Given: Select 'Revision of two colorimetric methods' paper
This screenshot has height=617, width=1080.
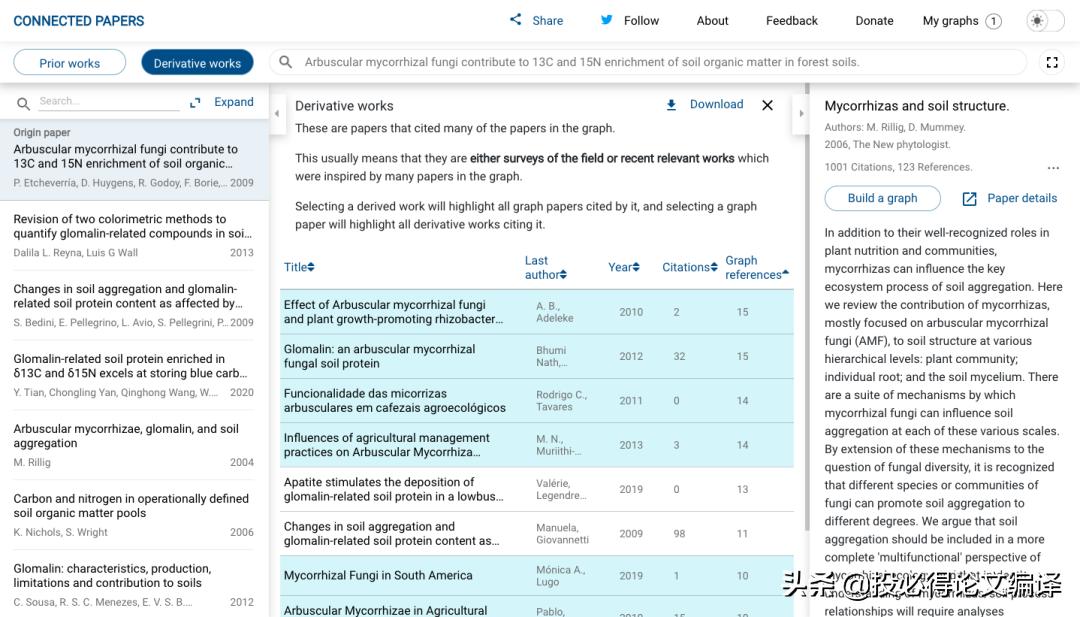Looking at the screenshot, I should (134, 236).
